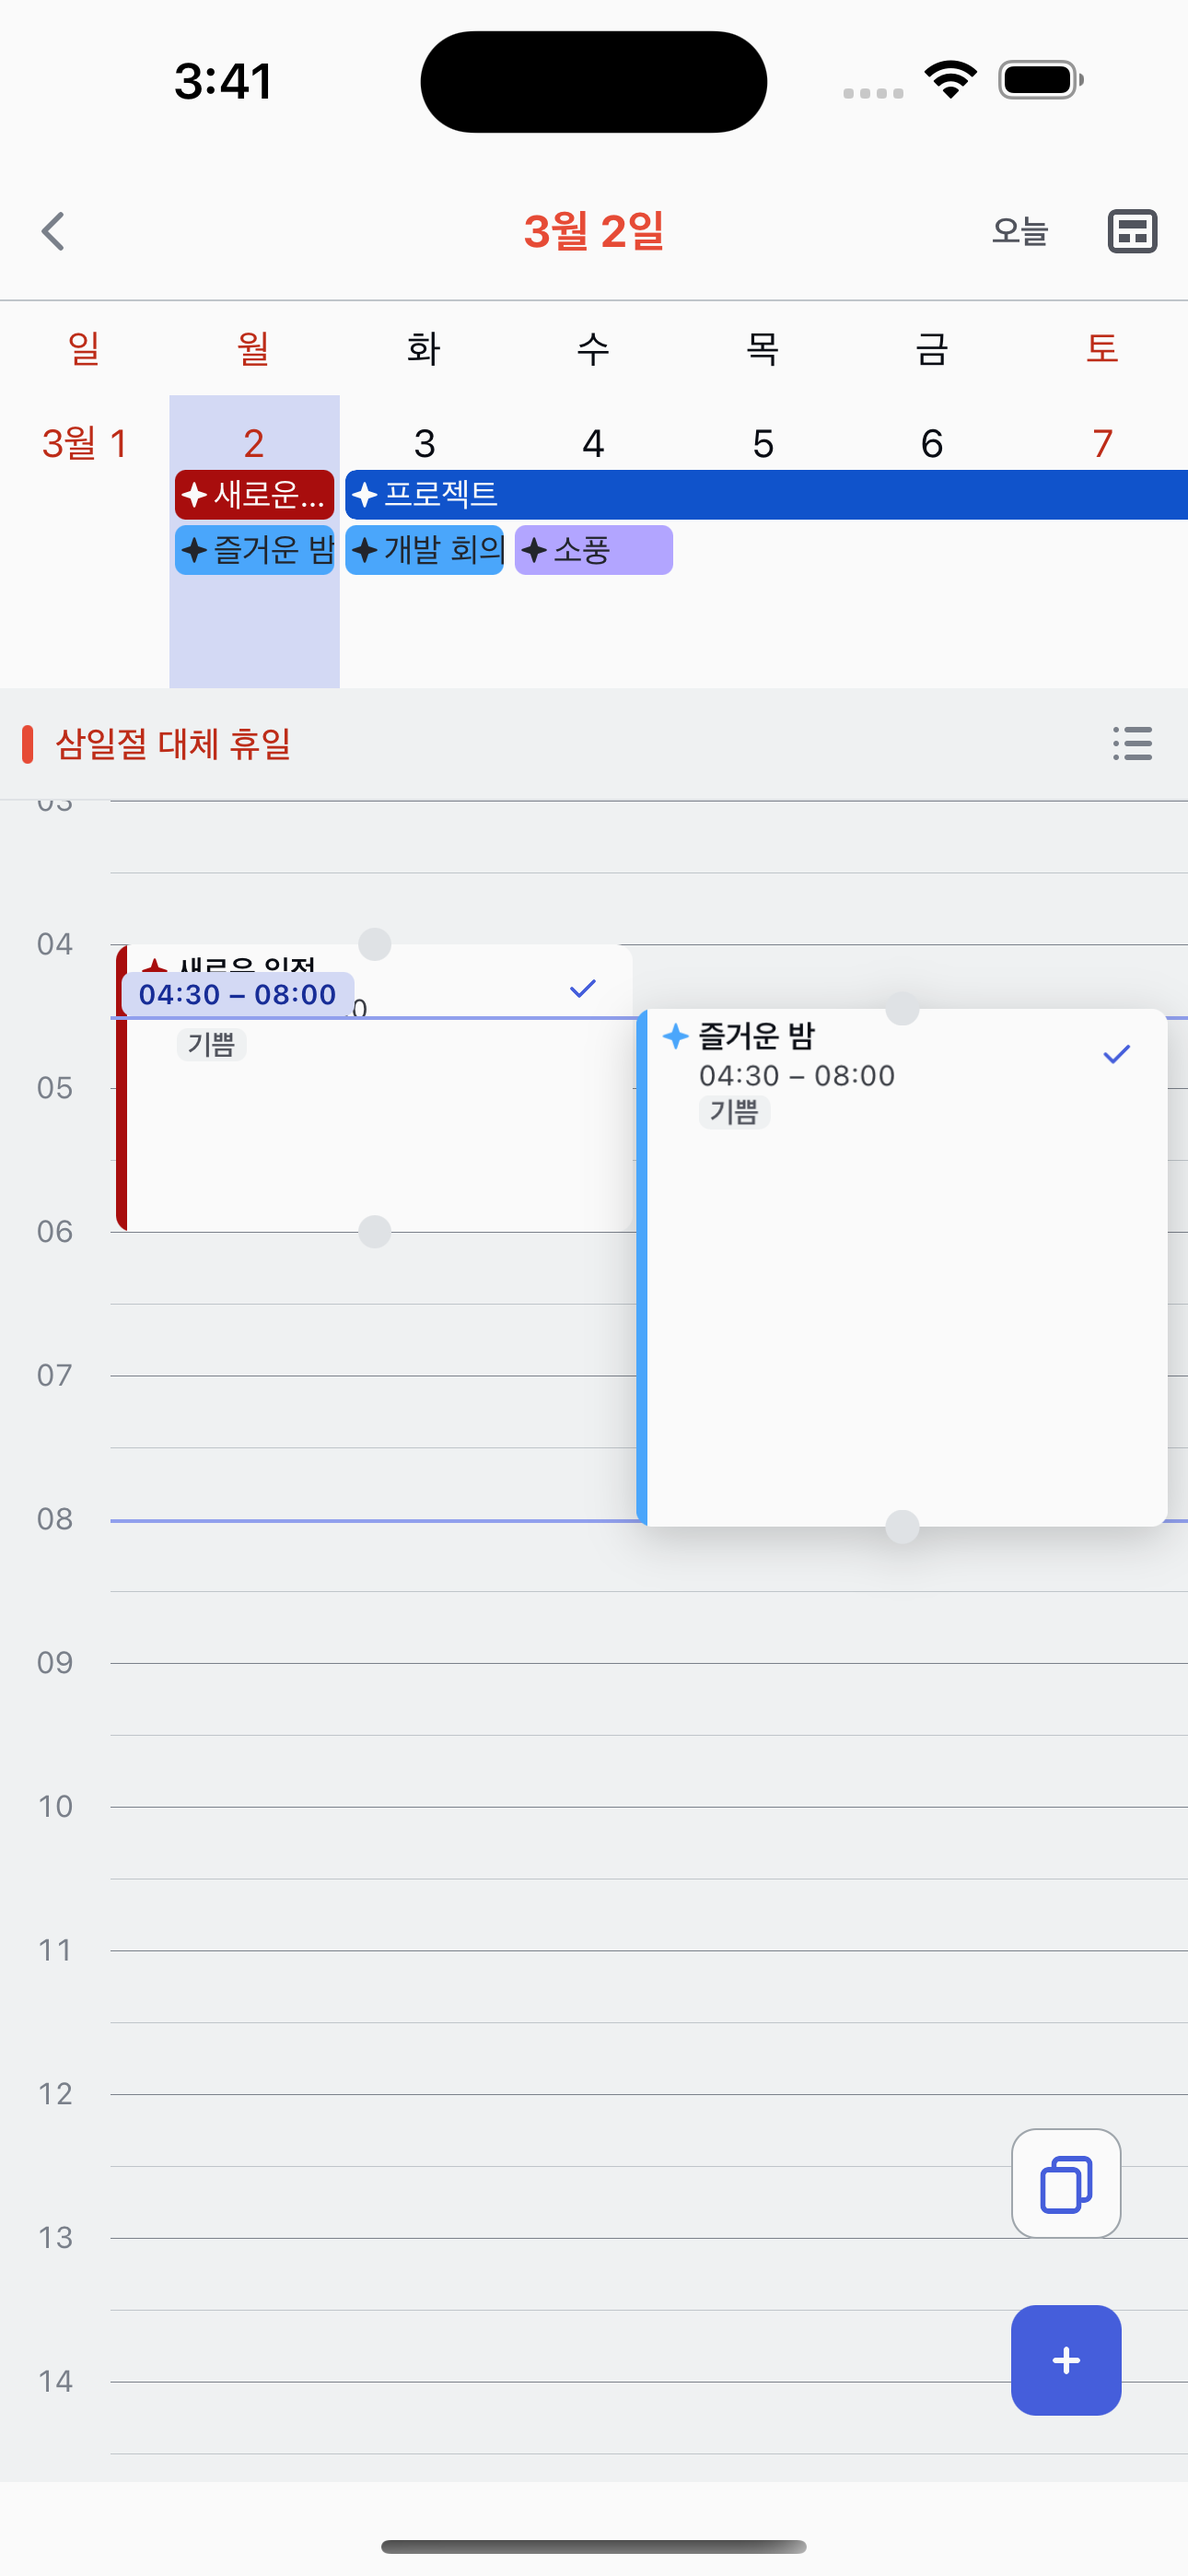This screenshot has width=1188, height=2576.
Task: Select Saturday the 7th in week strip
Action: 1102,443
